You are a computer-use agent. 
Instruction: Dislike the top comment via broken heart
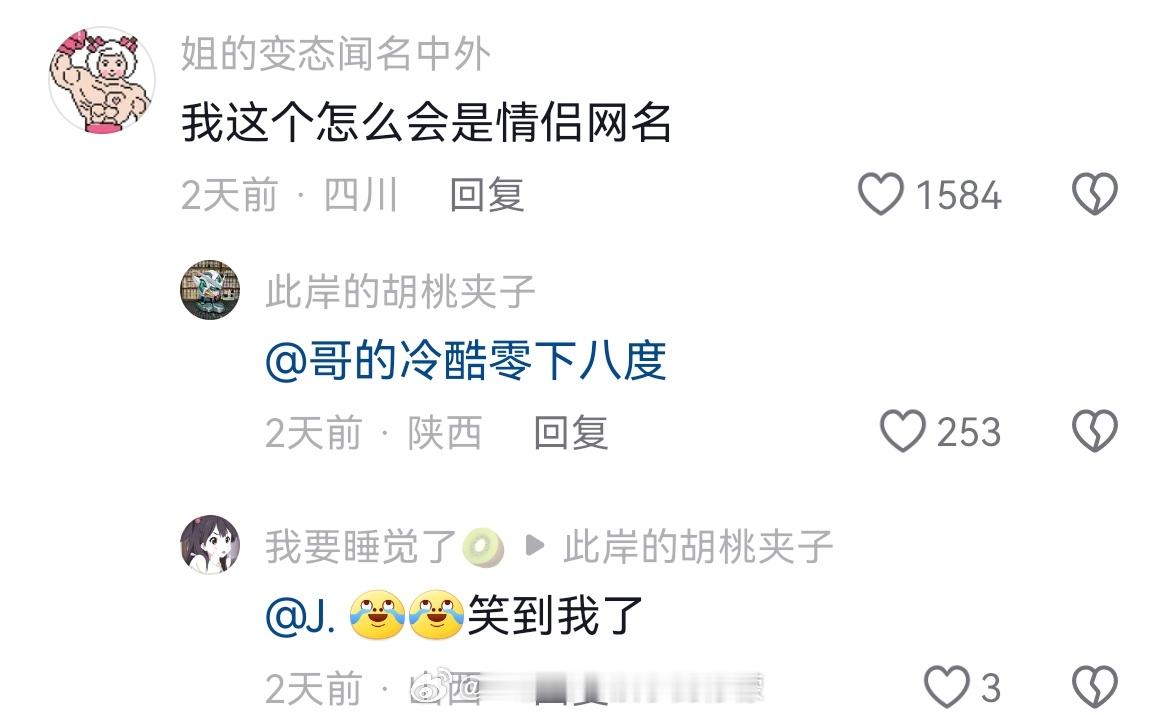pyautogui.click(x=1094, y=194)
